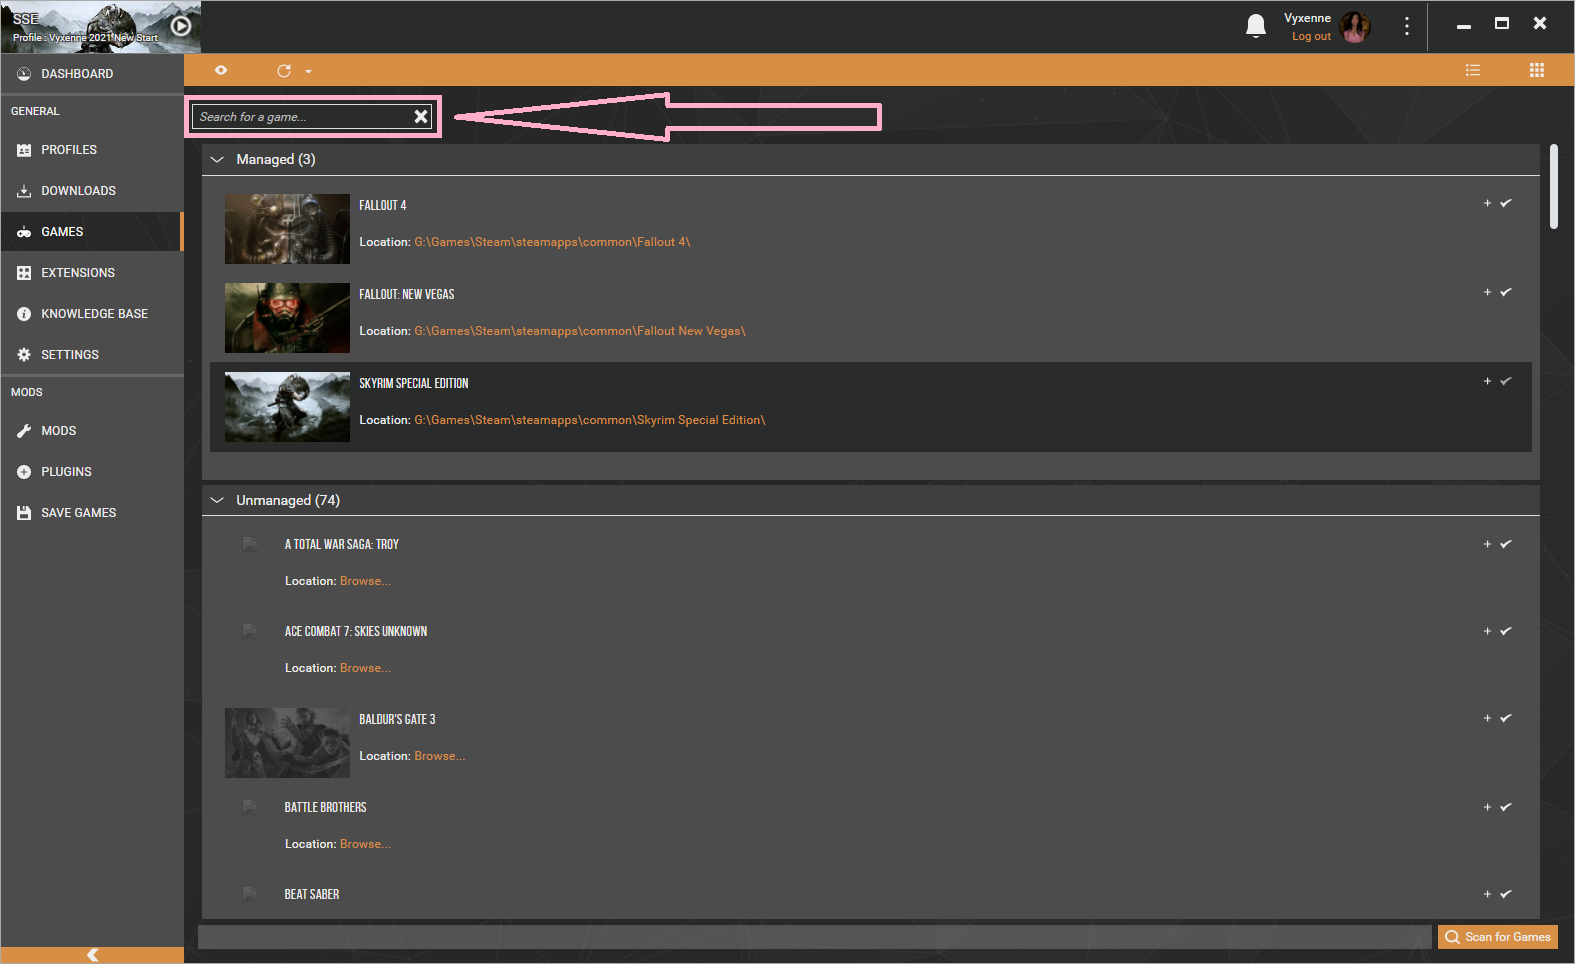Select the Skyrim Special Edition thumbnail
This screenshot has width=1575, height=964.
click(287, 407)
